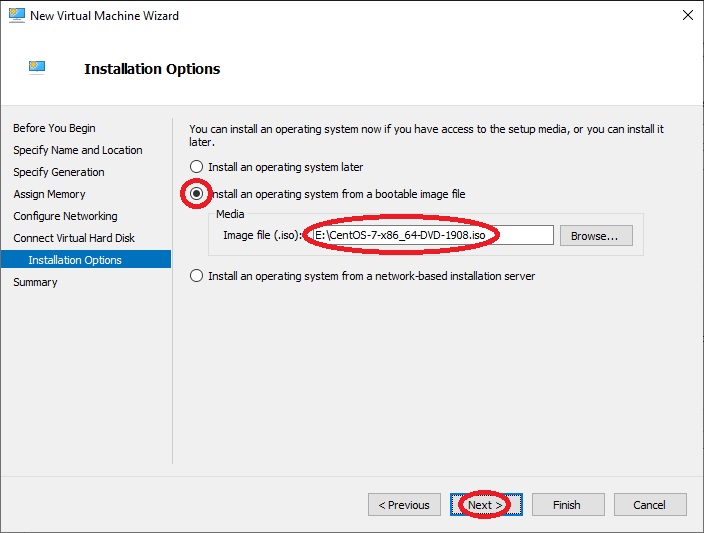Cancel the wizard
Screen dimensions: 704x533
[x=650, y=505]
